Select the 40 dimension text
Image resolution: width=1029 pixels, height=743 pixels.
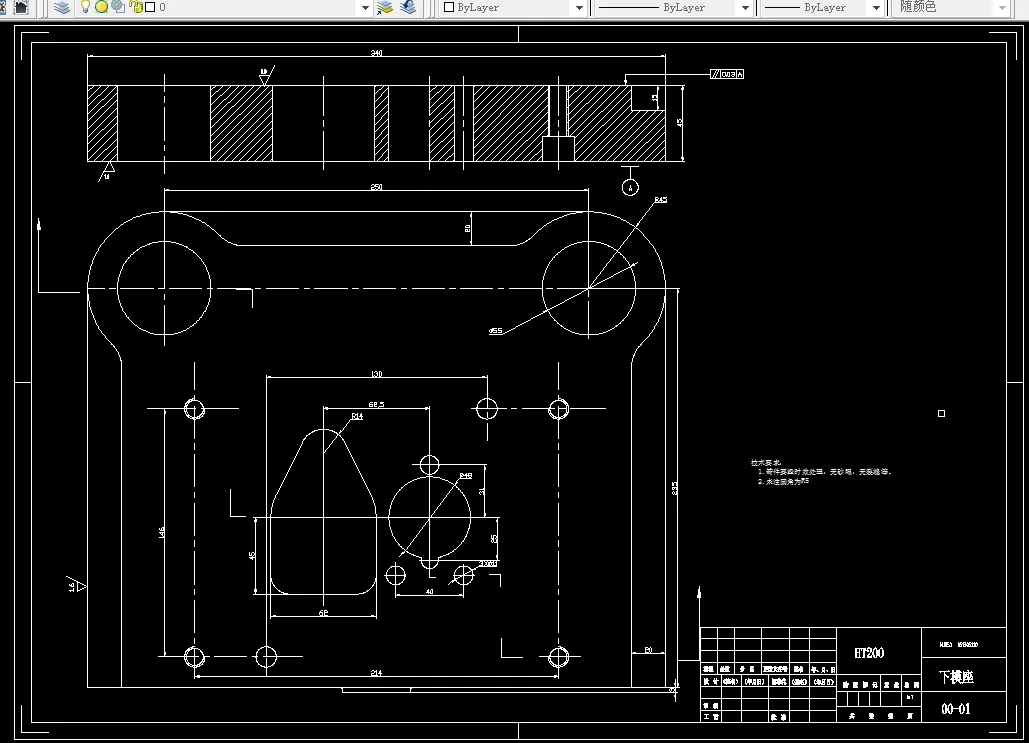point(430,591)
